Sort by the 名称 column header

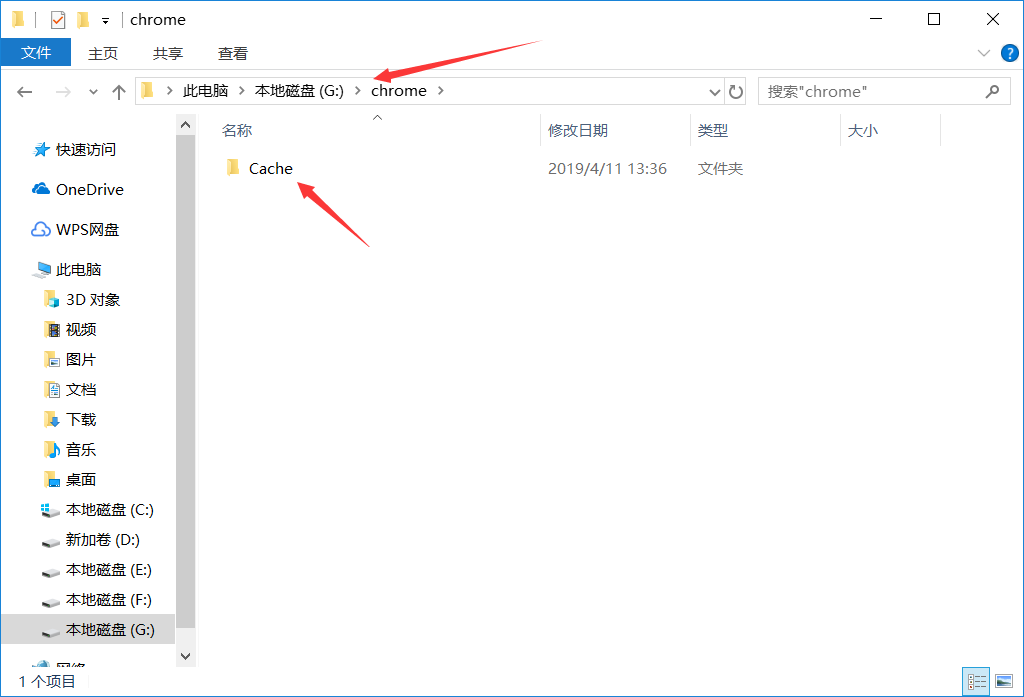click(x=237, y=131)
